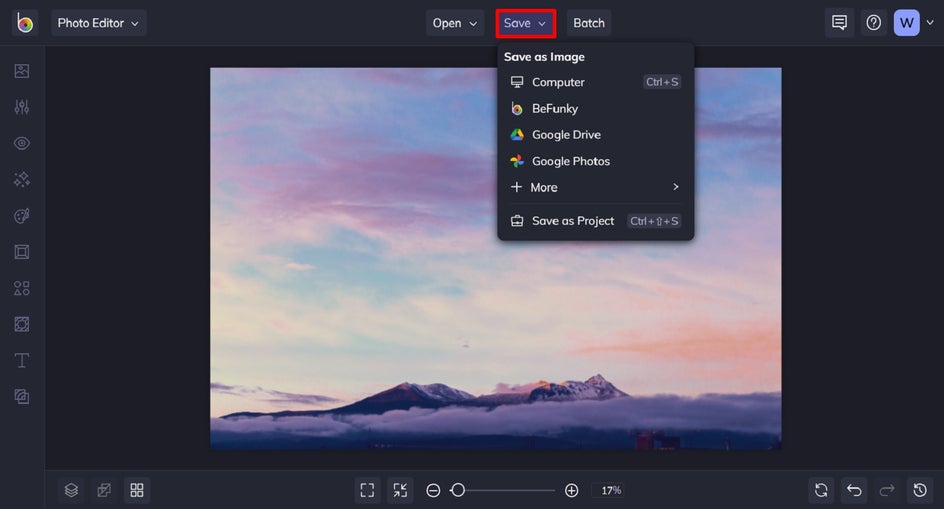The height and width of the screenshot is (509, 944).
Task: Expand the Photo Editor mode dropdown
Action: [98, 23]
